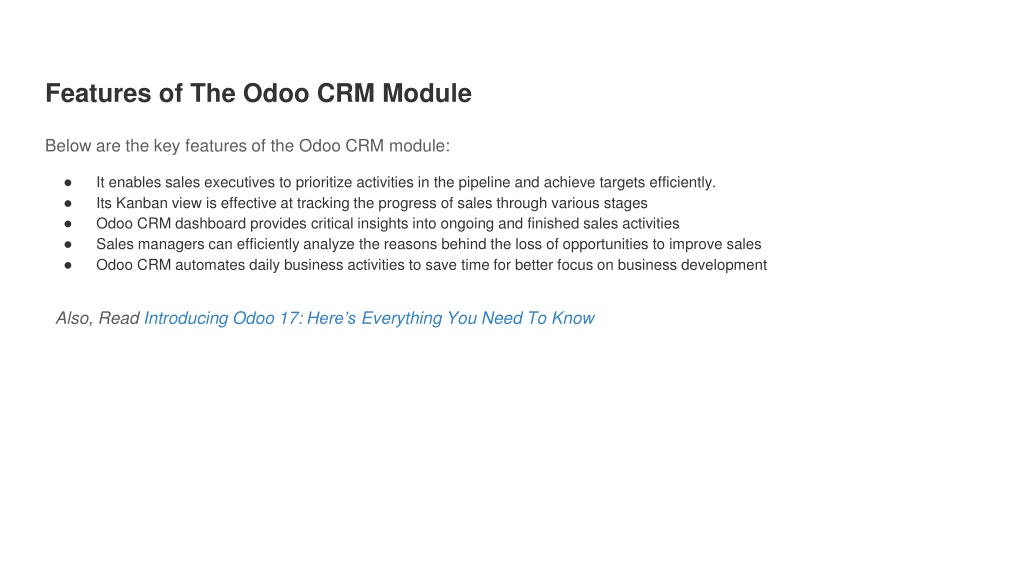Image resolution: width=1024 pixels, height=576 pixels.
Task: Click the bullet dot before 'Its Kanban view'
Action: pos(68,204)
